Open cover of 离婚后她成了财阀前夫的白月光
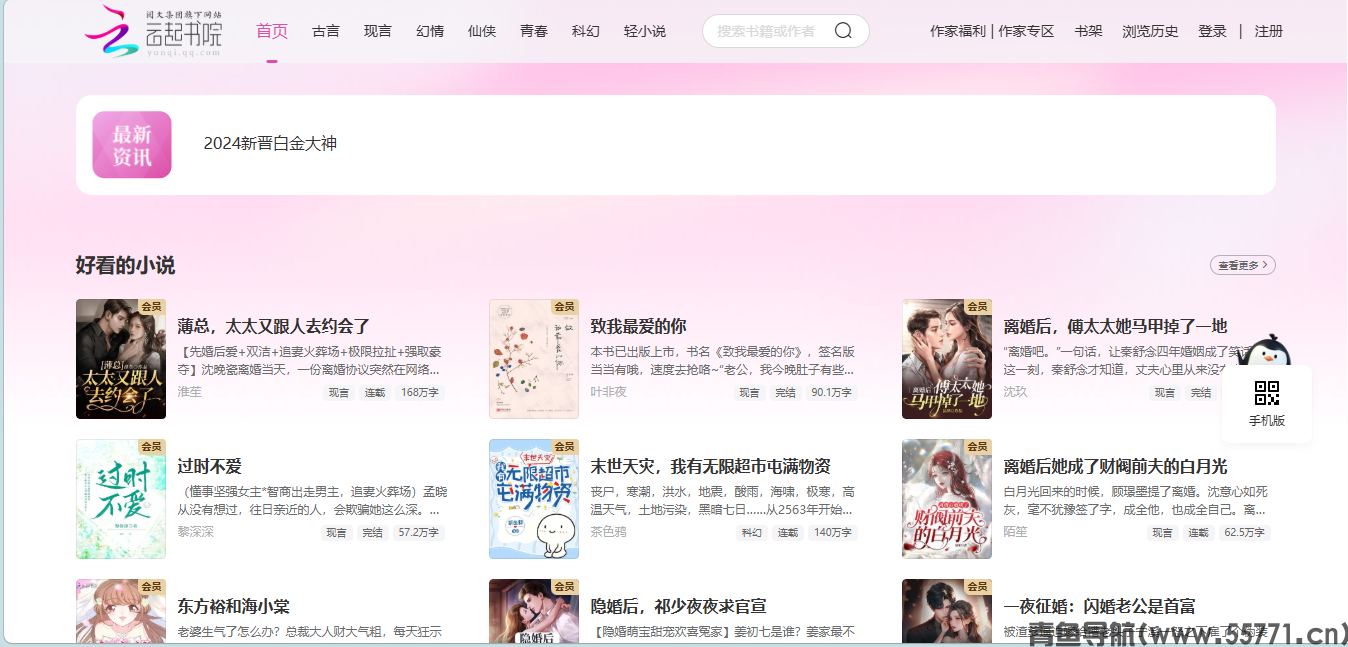The height and width of the screenshot is (647, 1348). click(947, 499)
